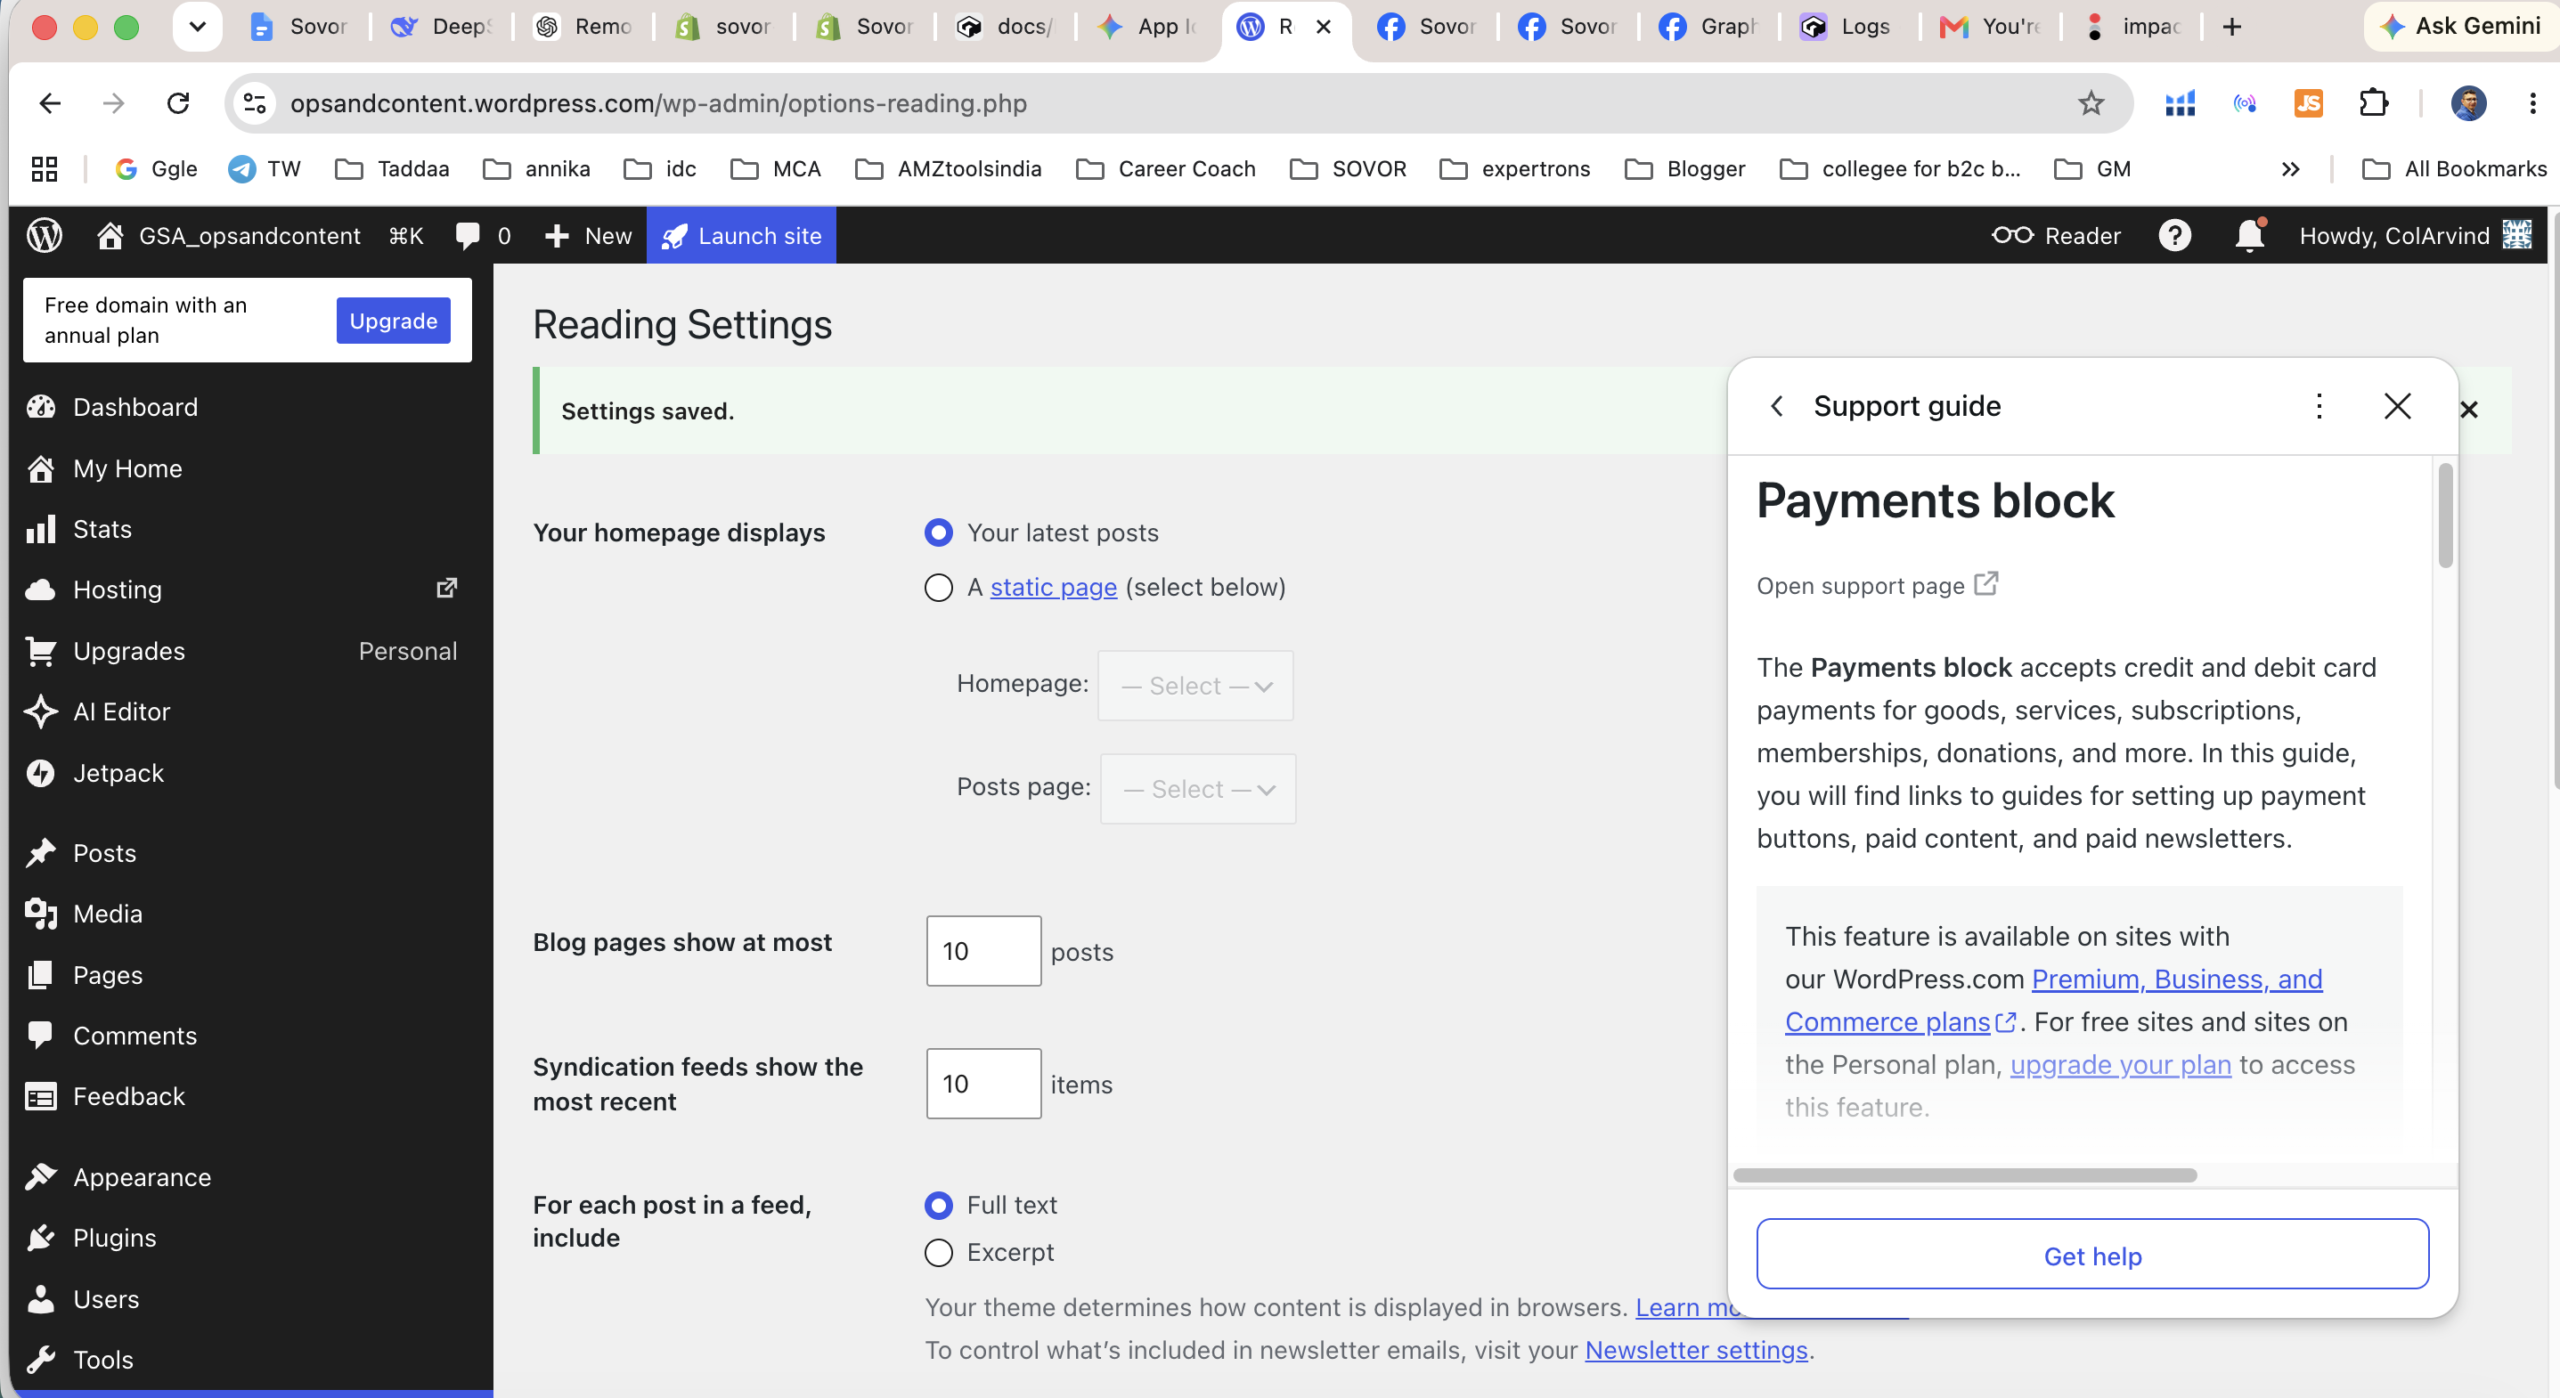Click the Upgrade button
2560x1398 pixels.
(393, 321)
